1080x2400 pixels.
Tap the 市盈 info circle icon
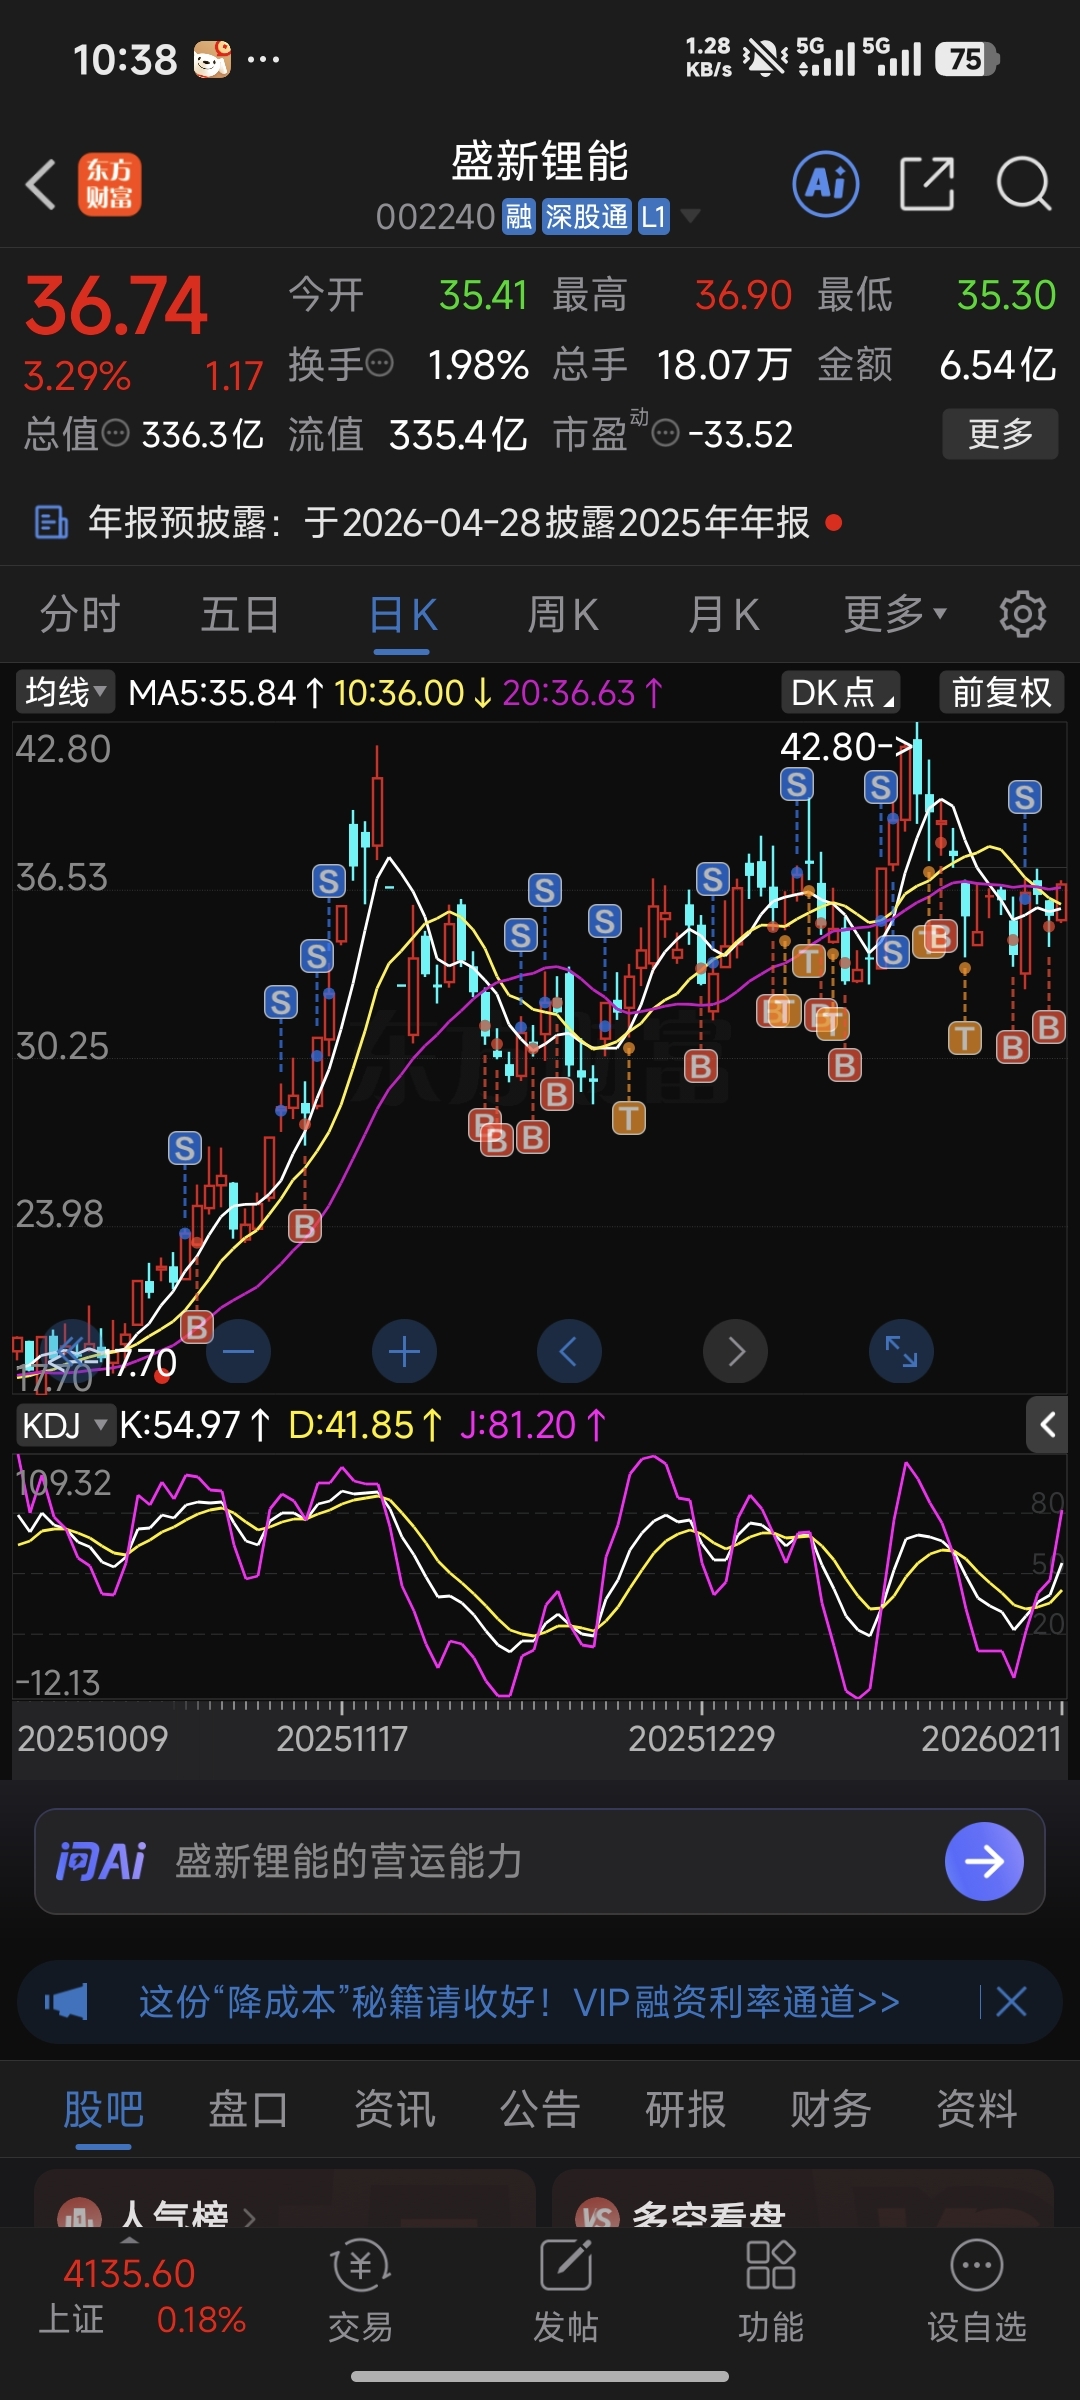click(665, 434)
